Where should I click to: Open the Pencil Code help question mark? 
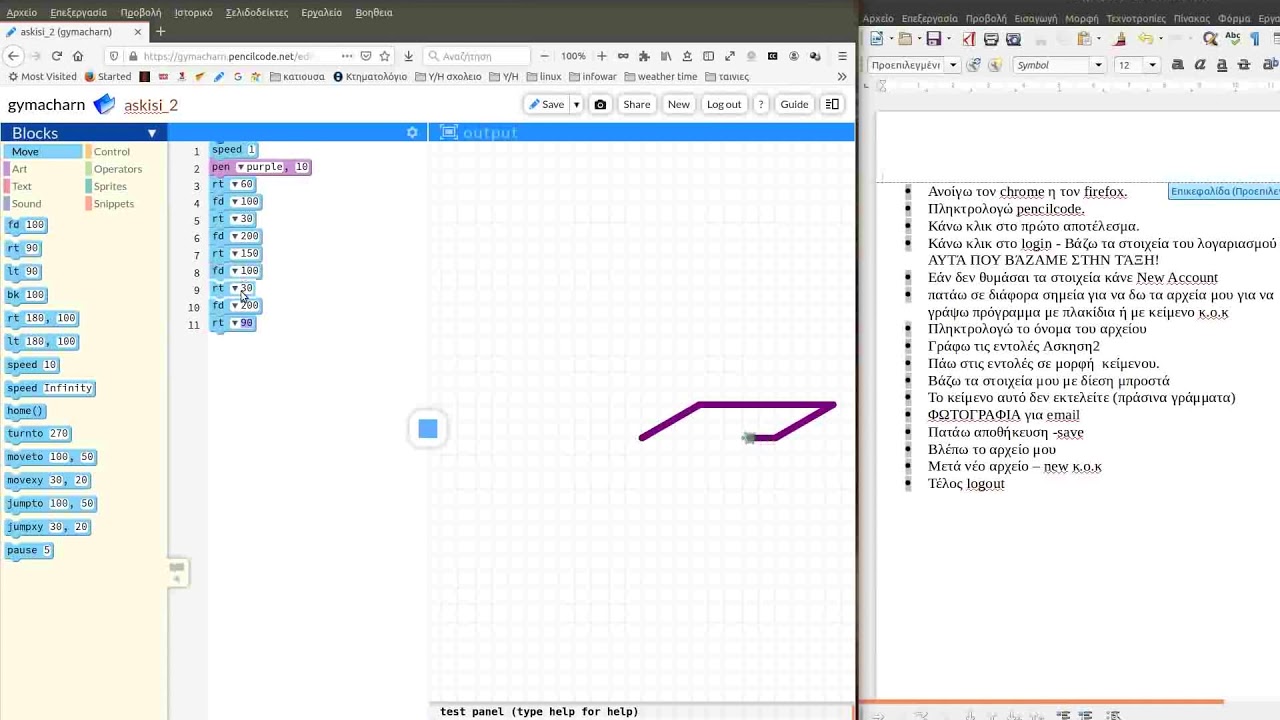pos(761,104)
